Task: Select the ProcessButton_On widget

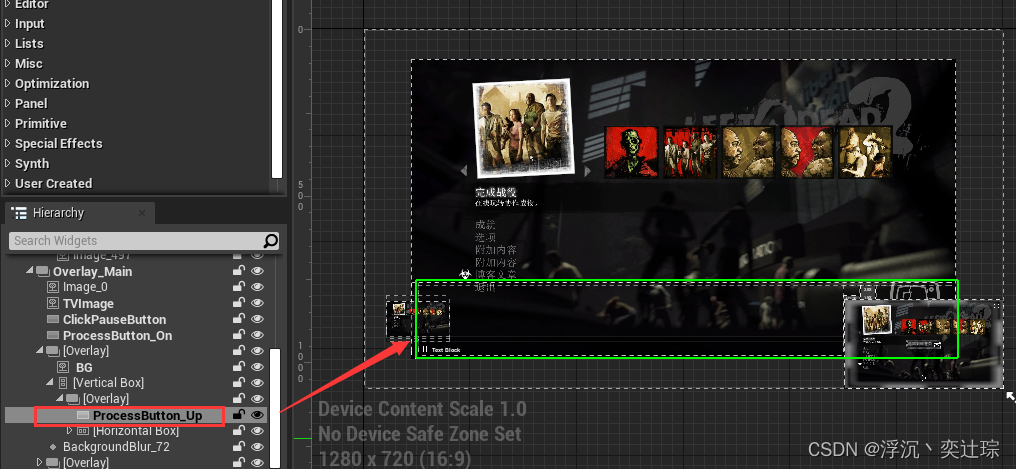Action: pyautogui.click(x=117, y=335)
